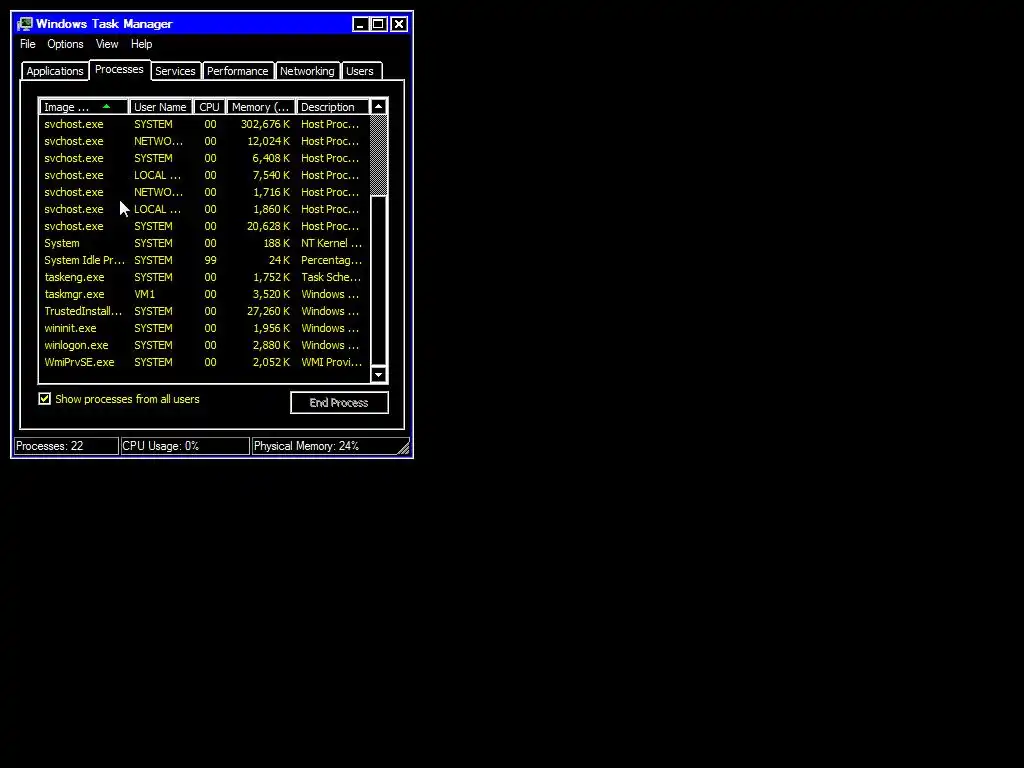Click the Task Manager title bar icon
1024x768 pixels.
pyautogui.click(x=25, y=24)
